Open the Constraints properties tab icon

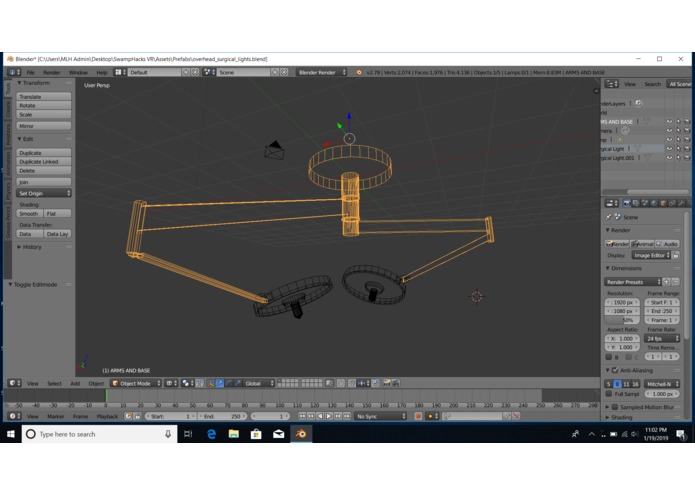pos(672,203)
